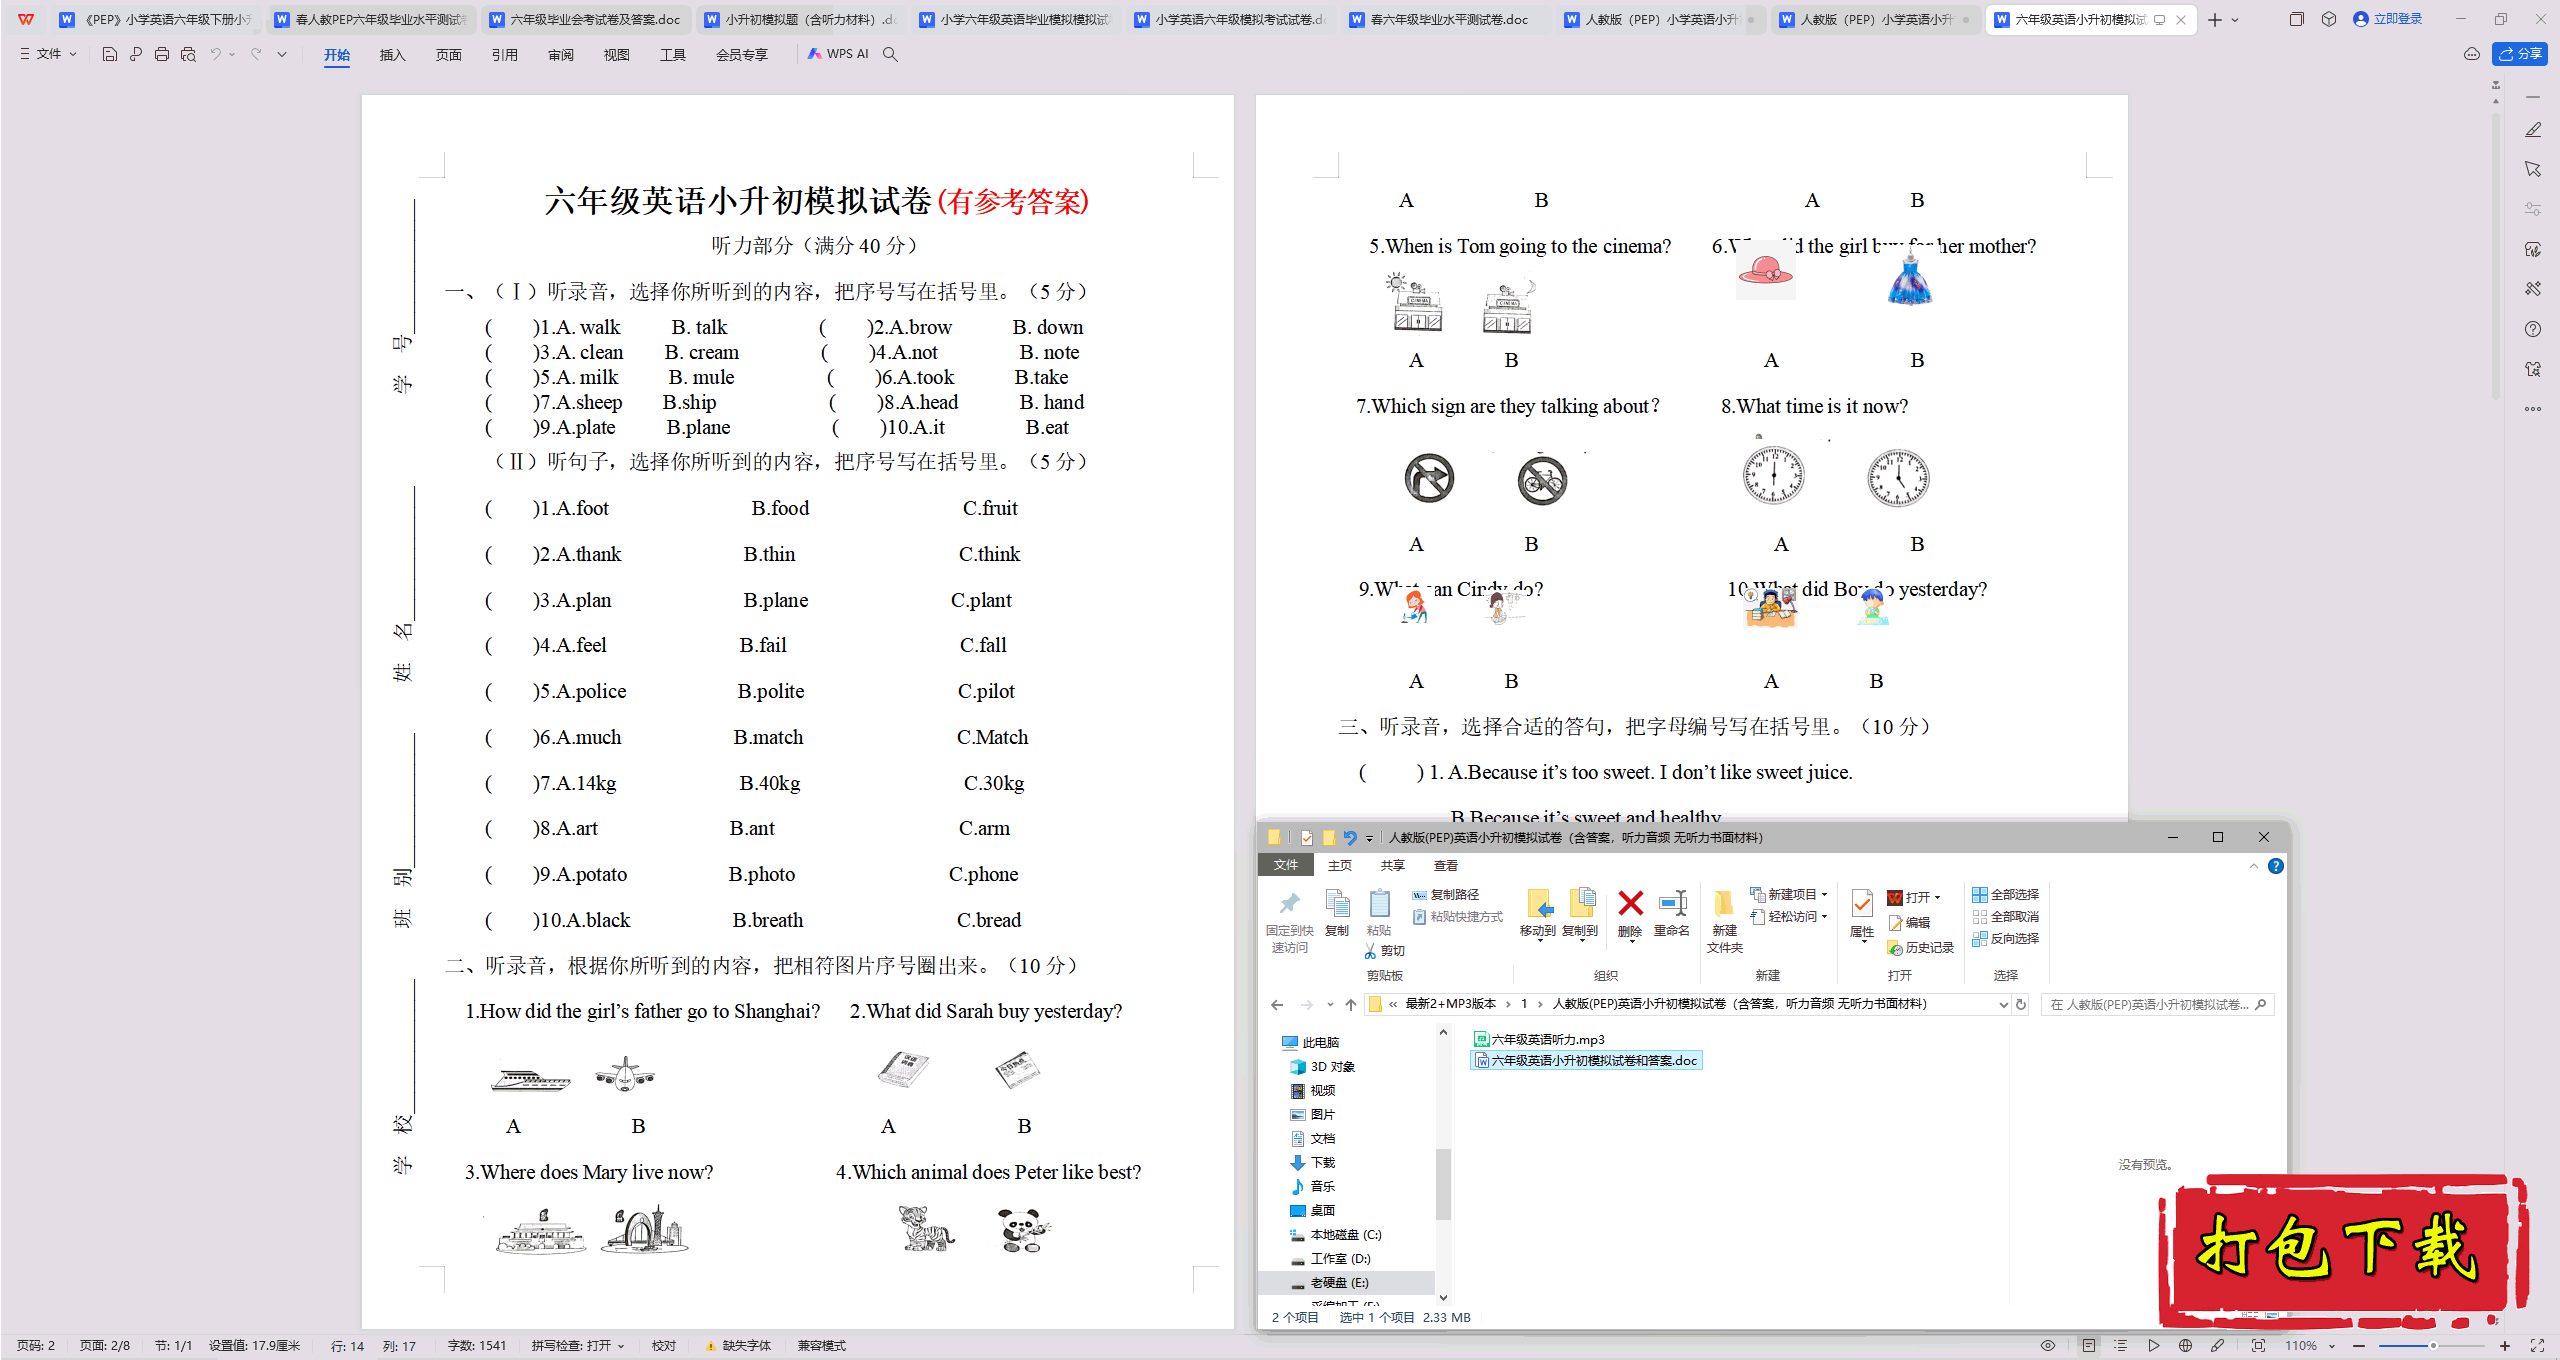Expand quick access toolbar chevron in WPS
The image size is (2560, 1360).
(x=282, y=54)
